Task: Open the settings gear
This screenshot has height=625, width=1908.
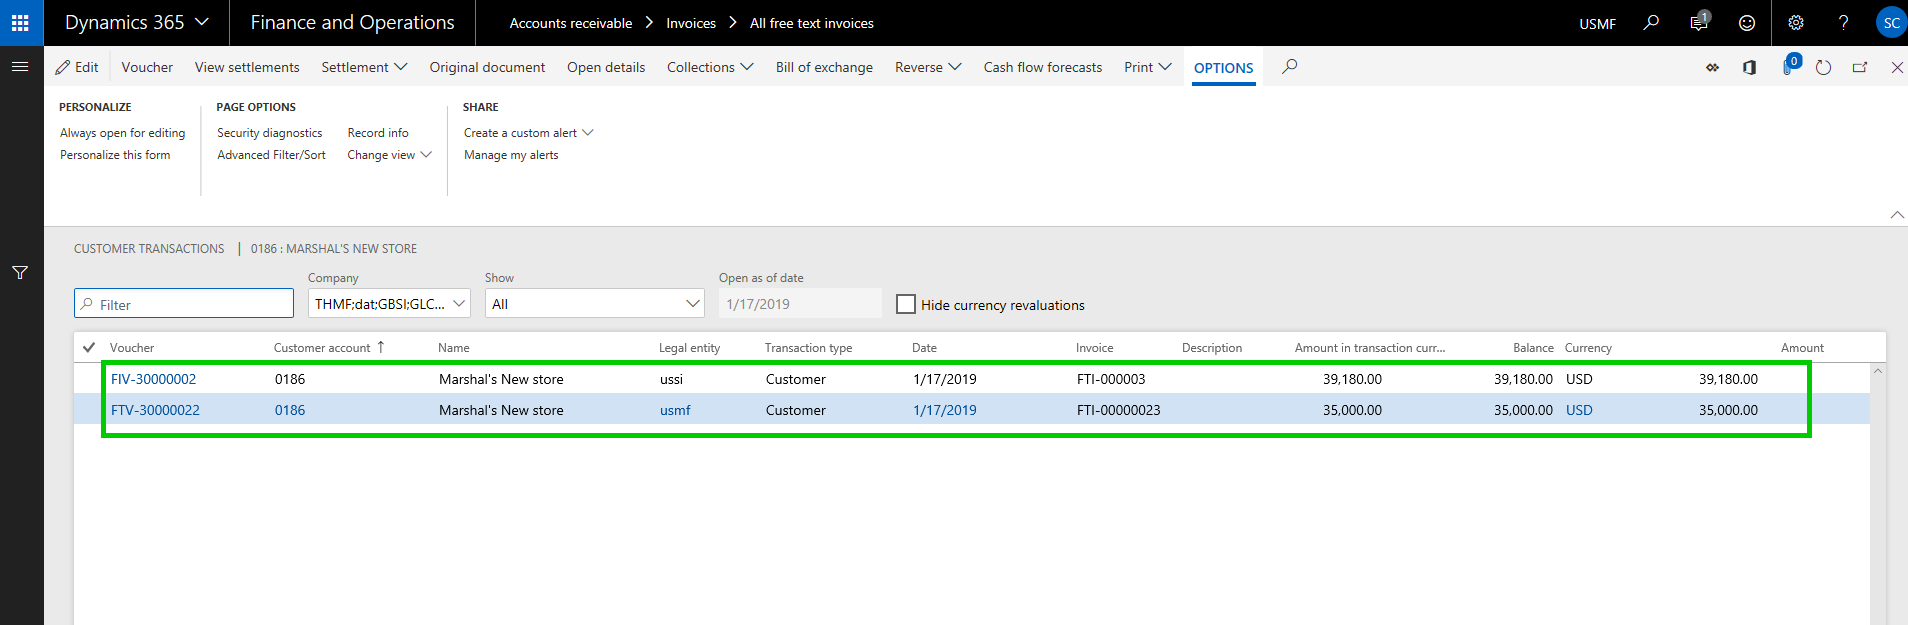Action: pos(1796,22)
